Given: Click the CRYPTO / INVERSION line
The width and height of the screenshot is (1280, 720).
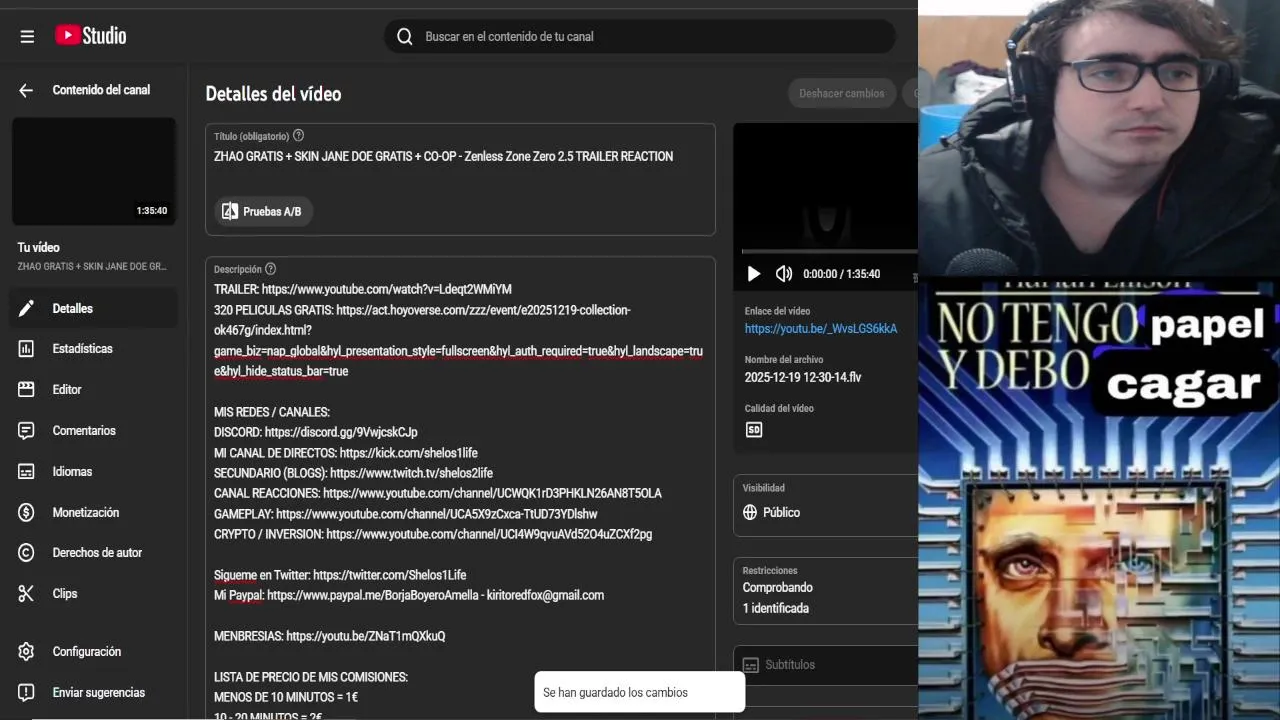Looking at the screenshot, I should point(433,535).
